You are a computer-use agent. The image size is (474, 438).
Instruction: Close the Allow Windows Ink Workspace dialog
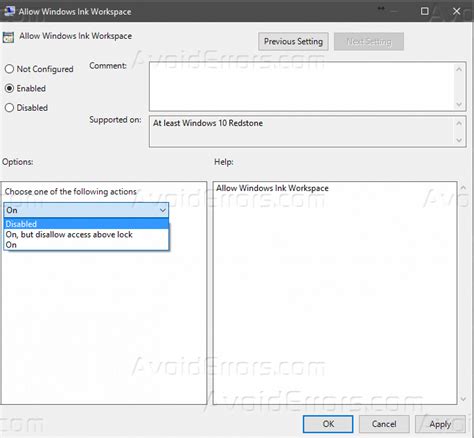pyautogui.click(x=457, y=11)
